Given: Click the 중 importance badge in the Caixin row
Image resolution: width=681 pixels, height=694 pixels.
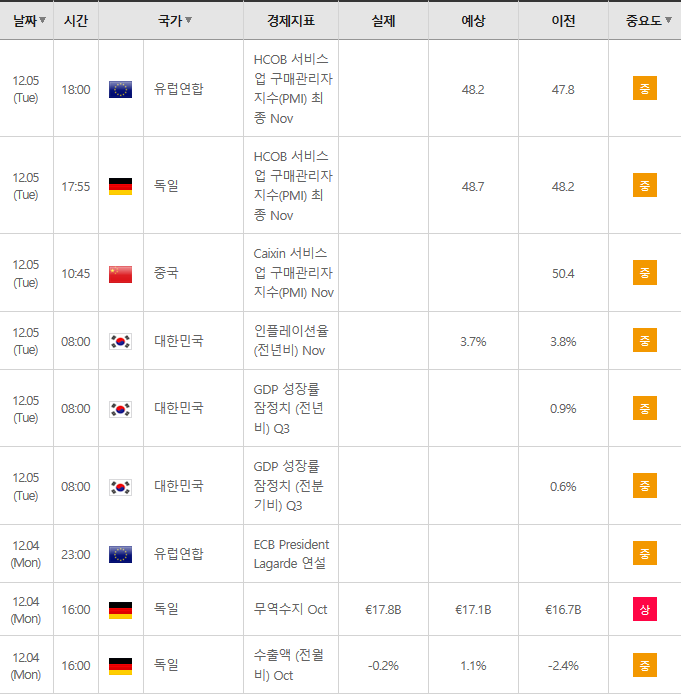Looking at the screenshot, I should click(645, 272).
